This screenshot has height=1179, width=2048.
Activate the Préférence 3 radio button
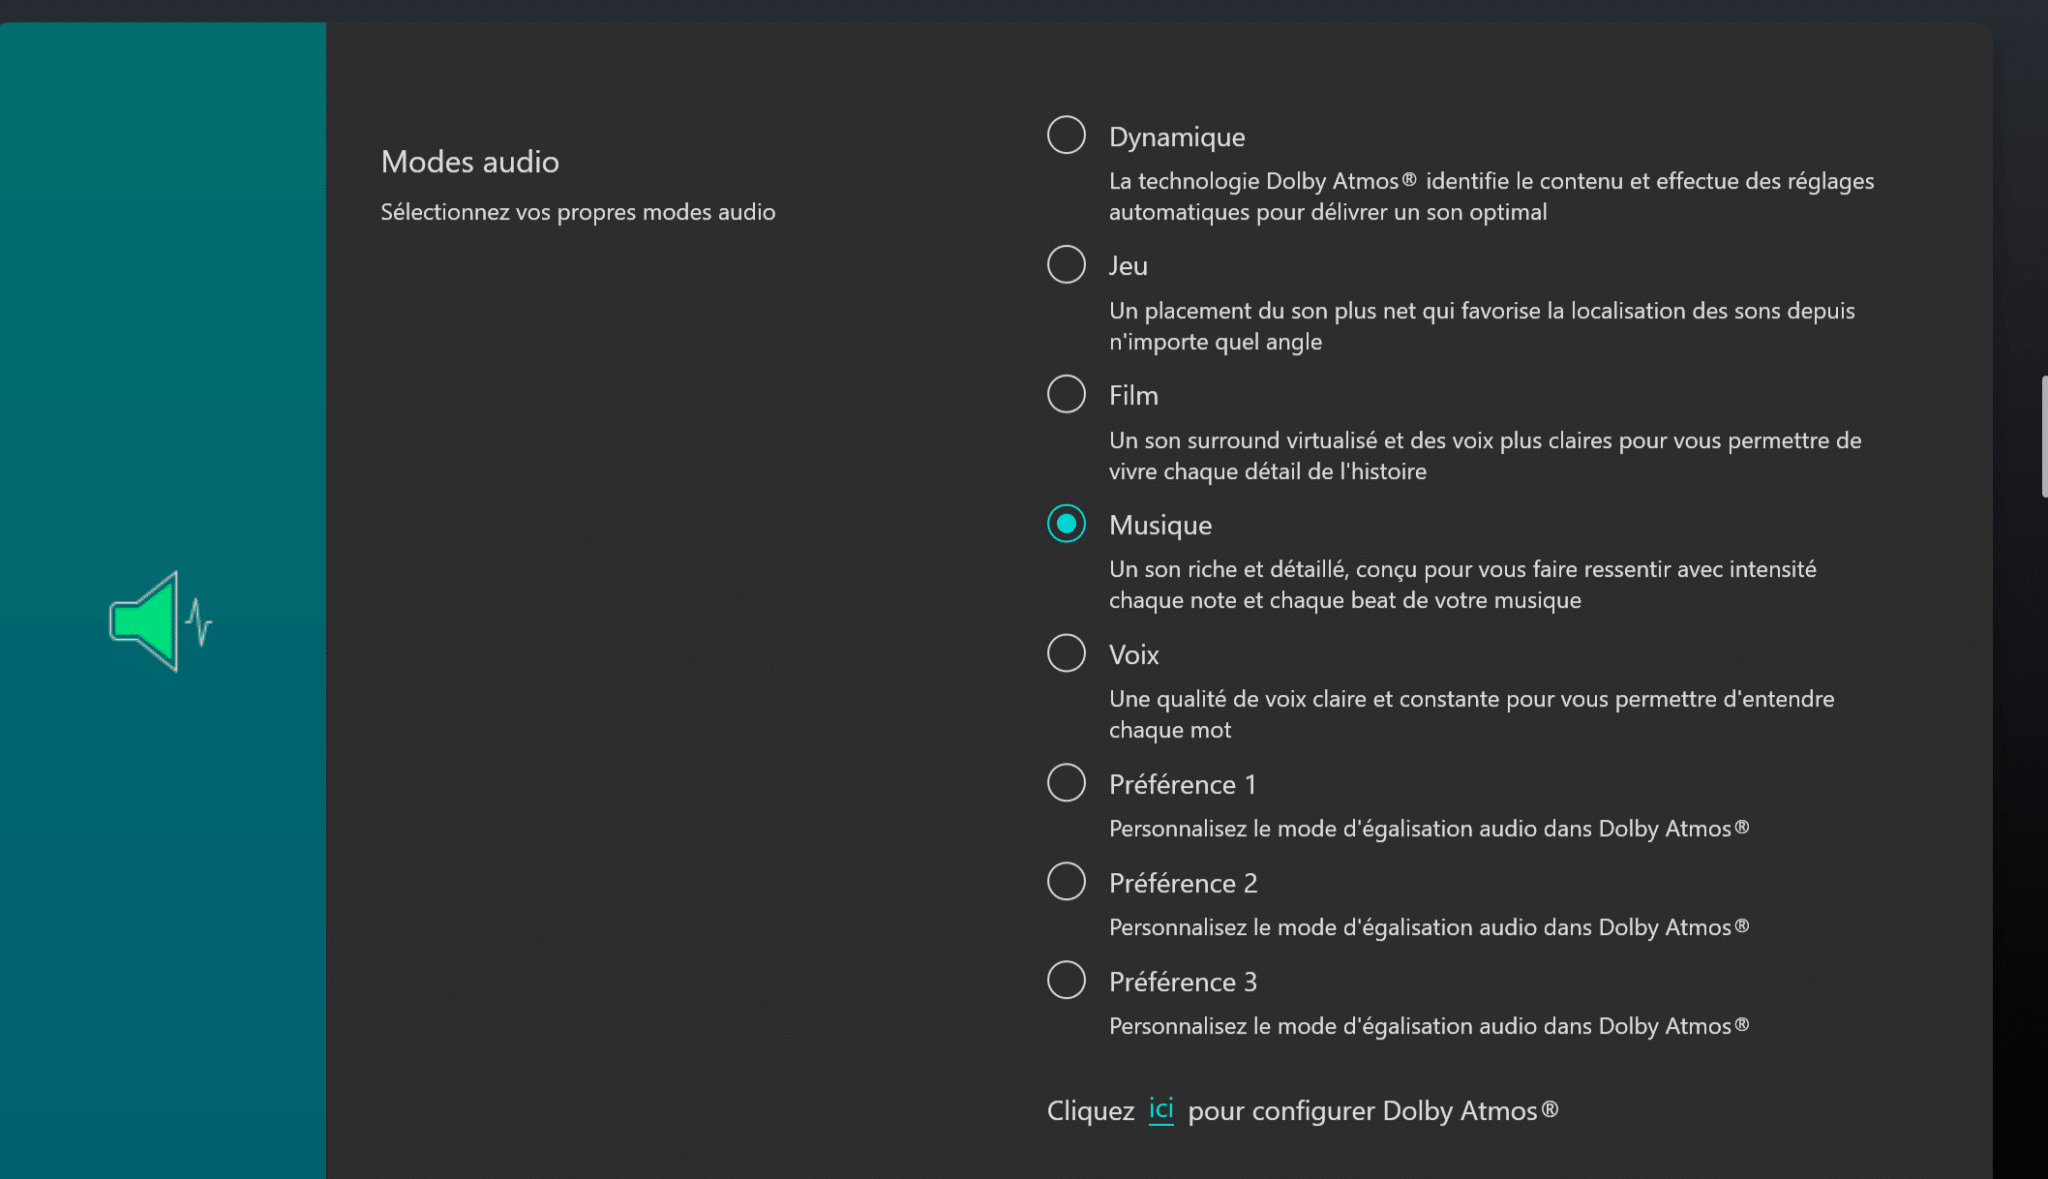coord(1066,980)
